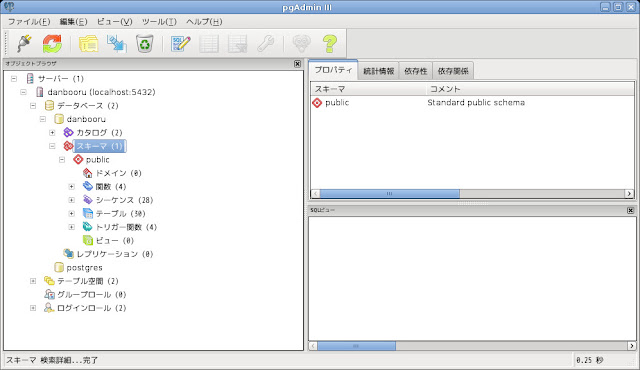Select the スキーマ (1) tree label
The image size is (640, 370).
100,146
